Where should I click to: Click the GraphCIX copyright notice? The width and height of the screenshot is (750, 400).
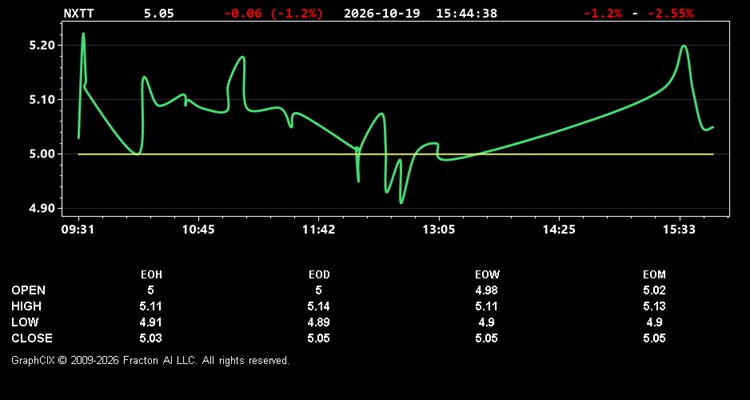click(150, 360)
